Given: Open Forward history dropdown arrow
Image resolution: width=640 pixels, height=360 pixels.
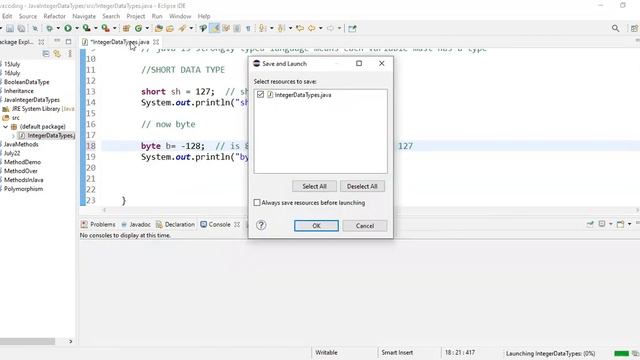Looking at the screenshot, I should (x=339, y=28).
